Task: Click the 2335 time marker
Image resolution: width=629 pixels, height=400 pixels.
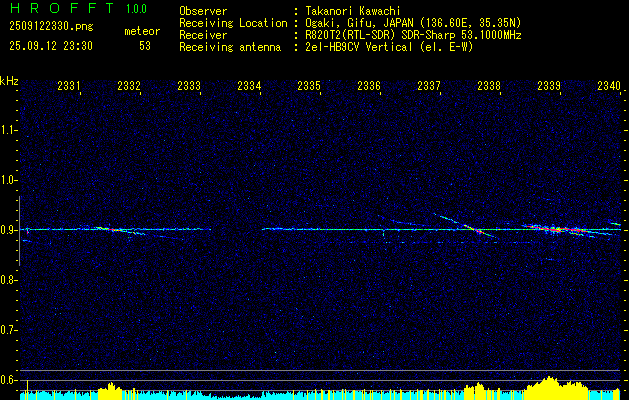Action: pos(309,85)
